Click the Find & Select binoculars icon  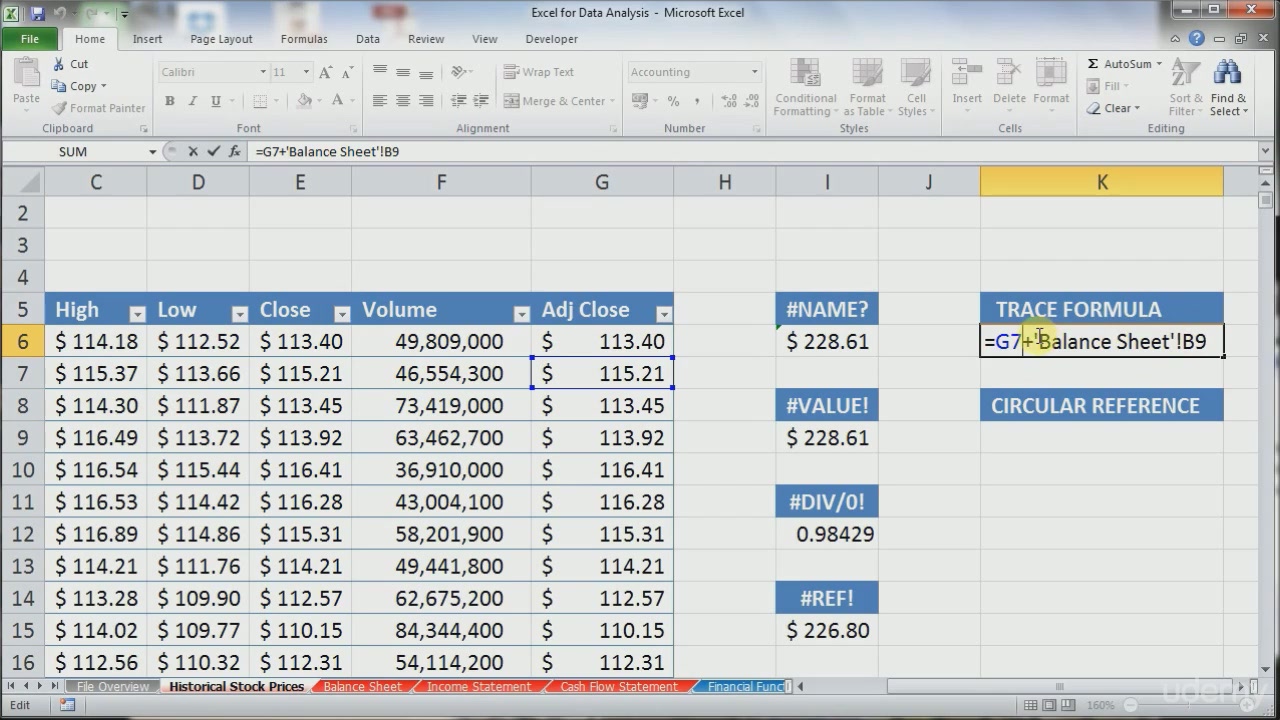point(1227,74)
